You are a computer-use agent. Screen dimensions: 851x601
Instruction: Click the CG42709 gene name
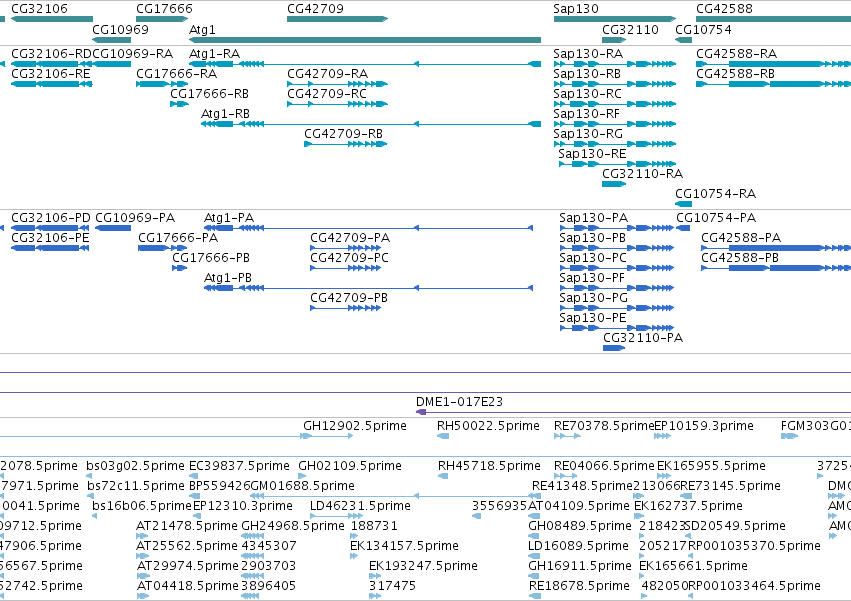point(315,9)
